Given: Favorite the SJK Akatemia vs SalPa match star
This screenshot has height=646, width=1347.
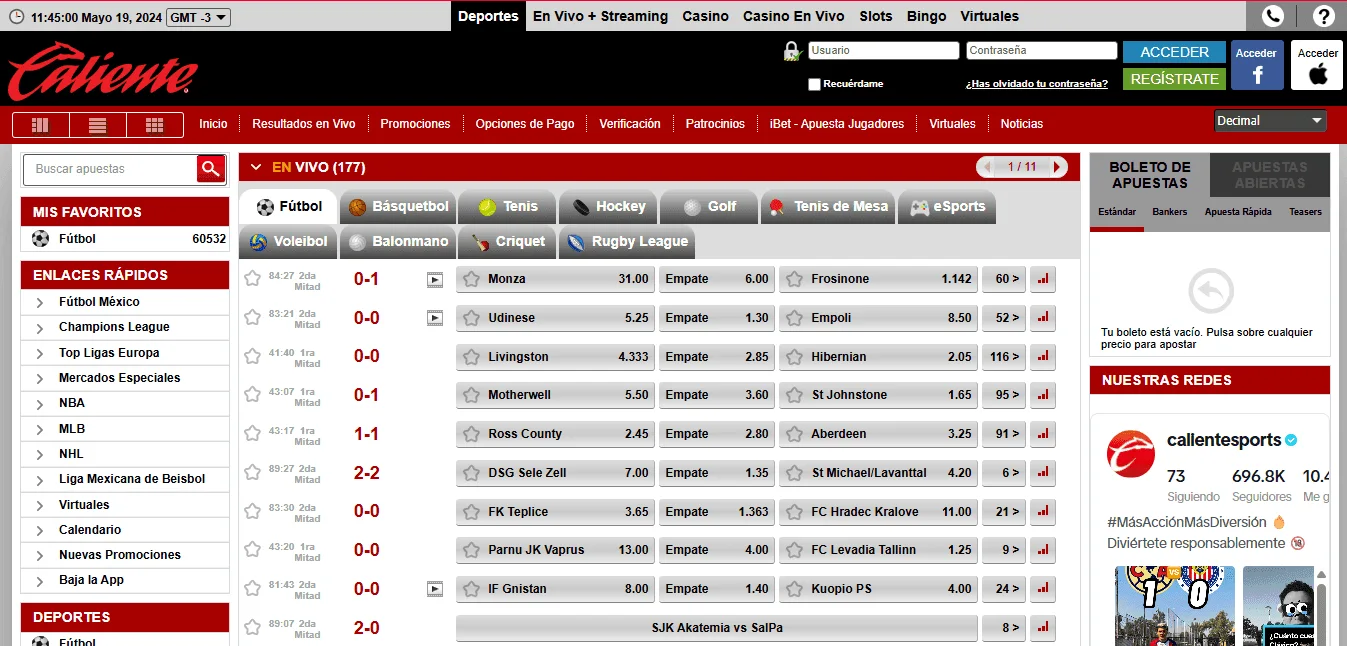Looking at the screenshot, I should 252,628.
